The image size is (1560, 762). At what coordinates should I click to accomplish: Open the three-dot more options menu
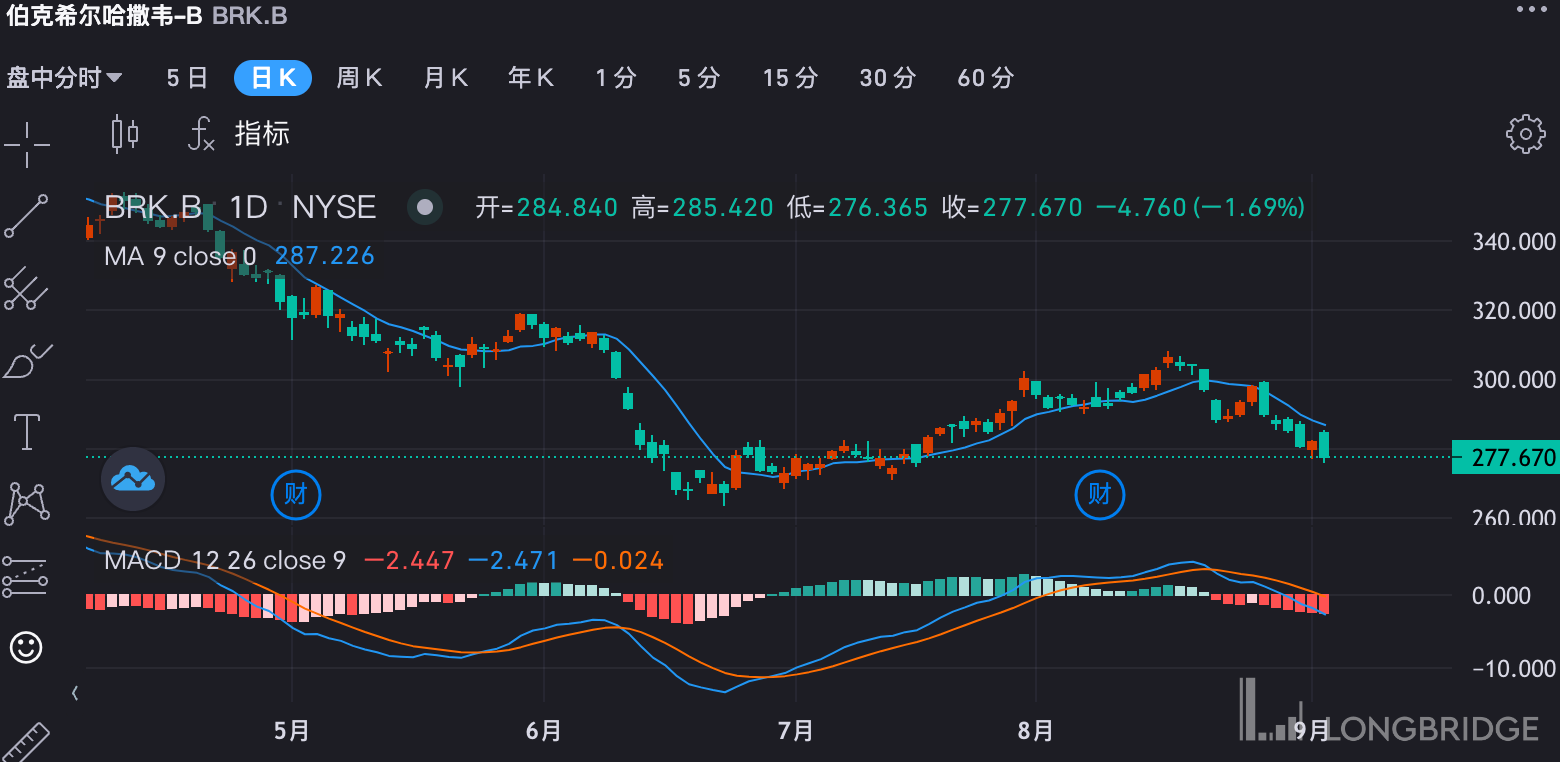(x=1531, y=9)
